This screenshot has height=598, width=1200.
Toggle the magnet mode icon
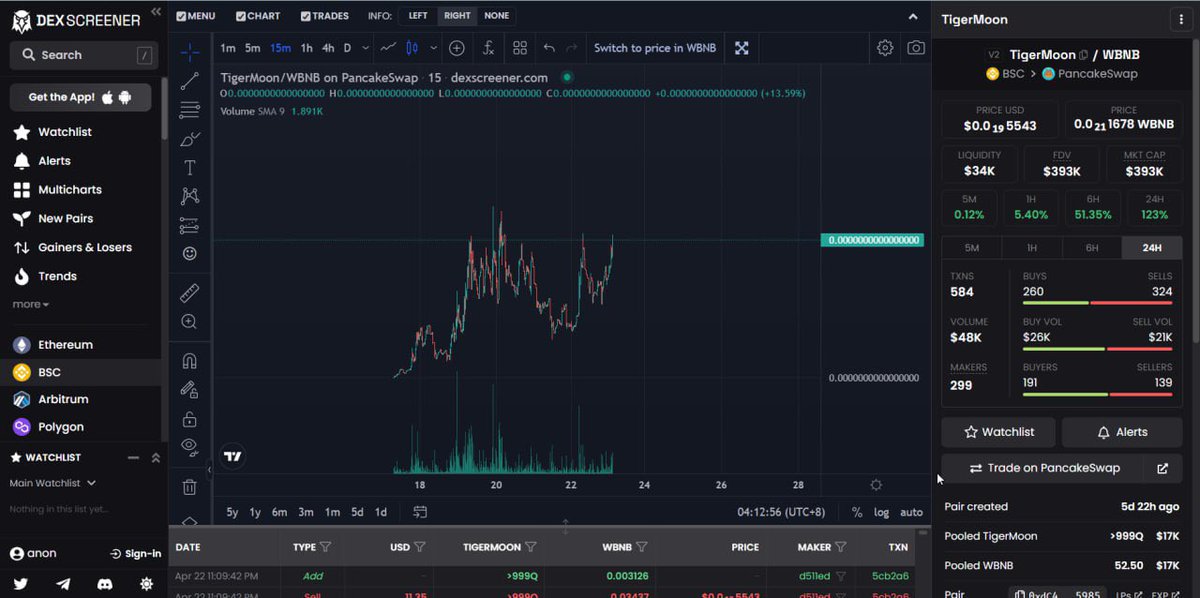(190, 361)
